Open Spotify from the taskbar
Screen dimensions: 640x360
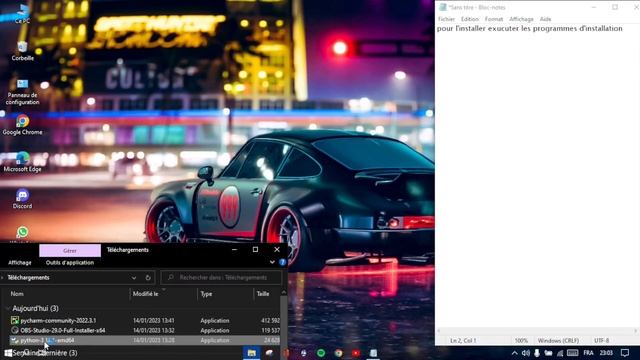[321, 353]
